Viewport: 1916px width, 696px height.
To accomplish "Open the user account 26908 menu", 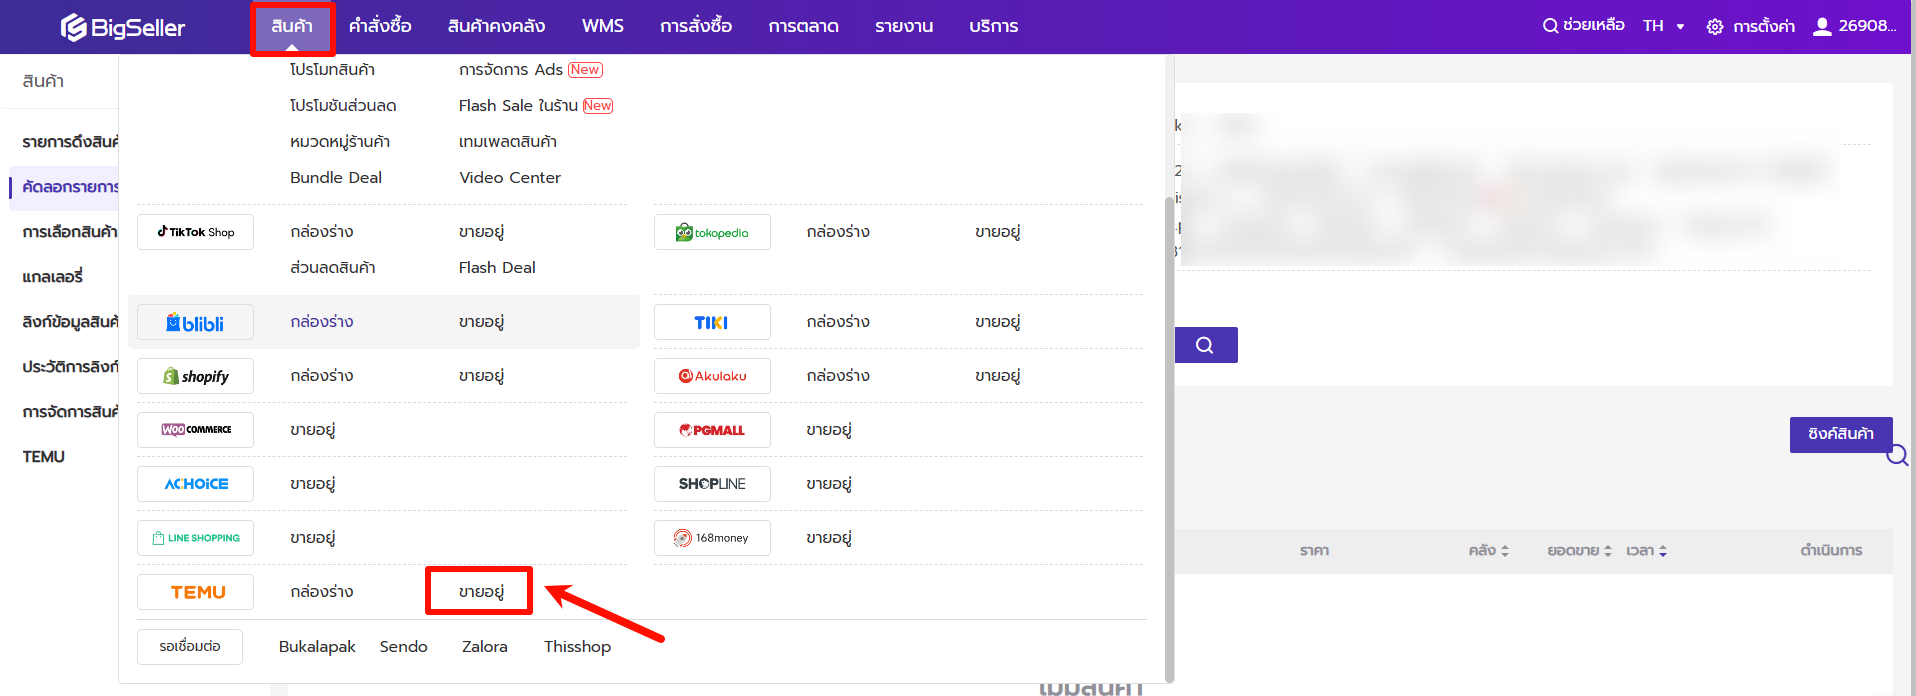I will 1854,26.
